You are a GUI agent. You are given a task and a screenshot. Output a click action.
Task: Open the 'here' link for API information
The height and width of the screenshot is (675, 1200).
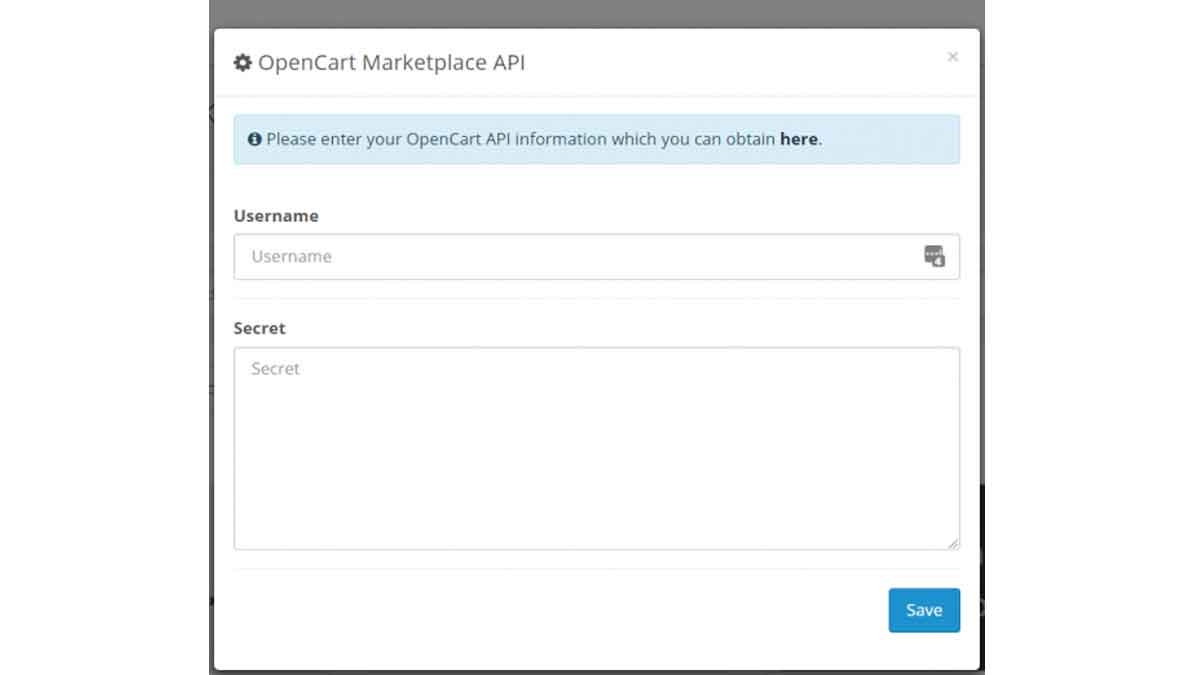point(798,140)
